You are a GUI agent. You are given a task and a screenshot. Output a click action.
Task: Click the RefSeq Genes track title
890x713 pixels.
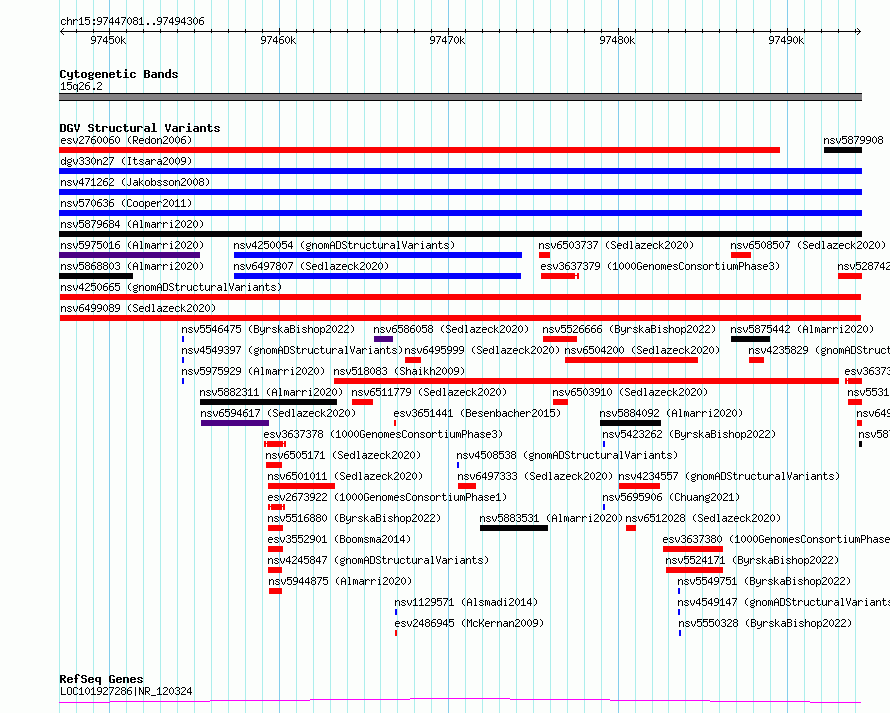pos(101,679)
